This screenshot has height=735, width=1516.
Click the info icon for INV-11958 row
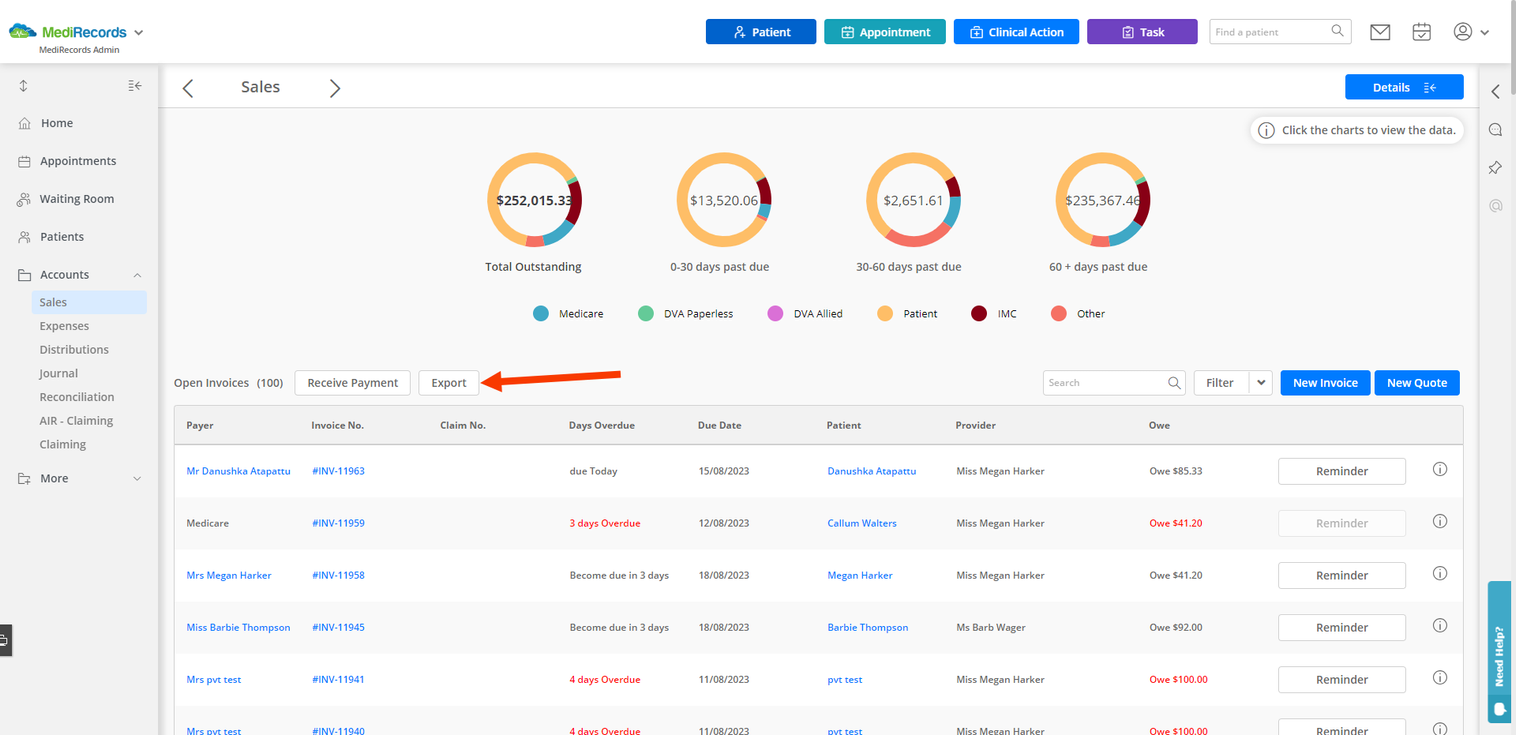tap(1440, 573)
